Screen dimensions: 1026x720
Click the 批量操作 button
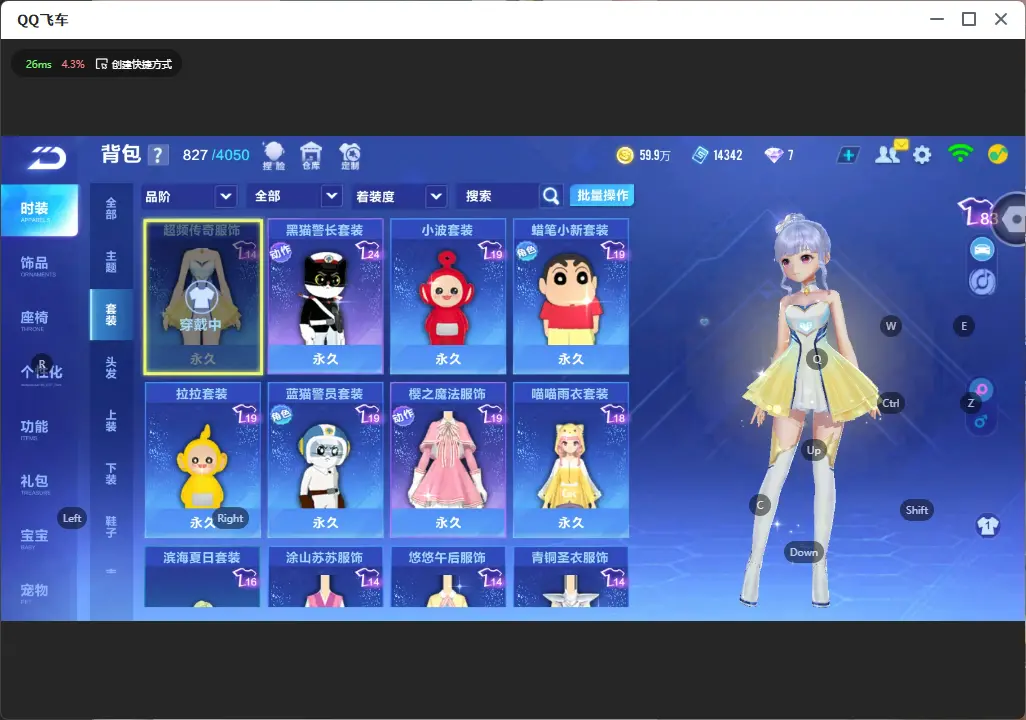(x=602, y=196)
